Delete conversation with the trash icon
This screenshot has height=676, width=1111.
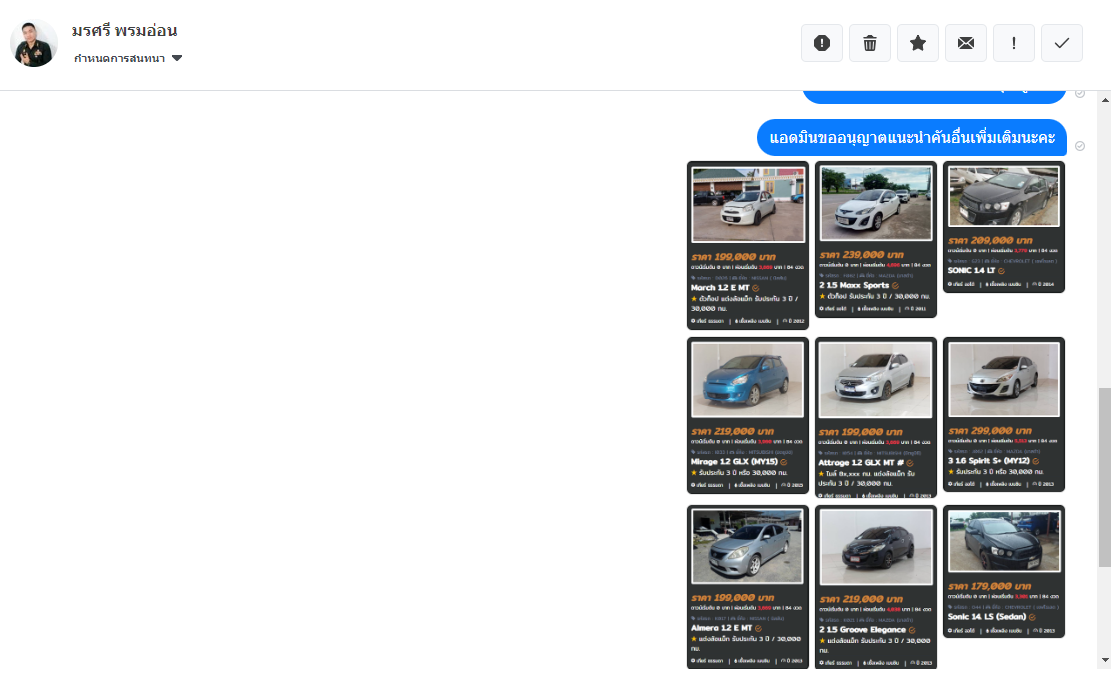pyautogui.click(x=870, y=43)
